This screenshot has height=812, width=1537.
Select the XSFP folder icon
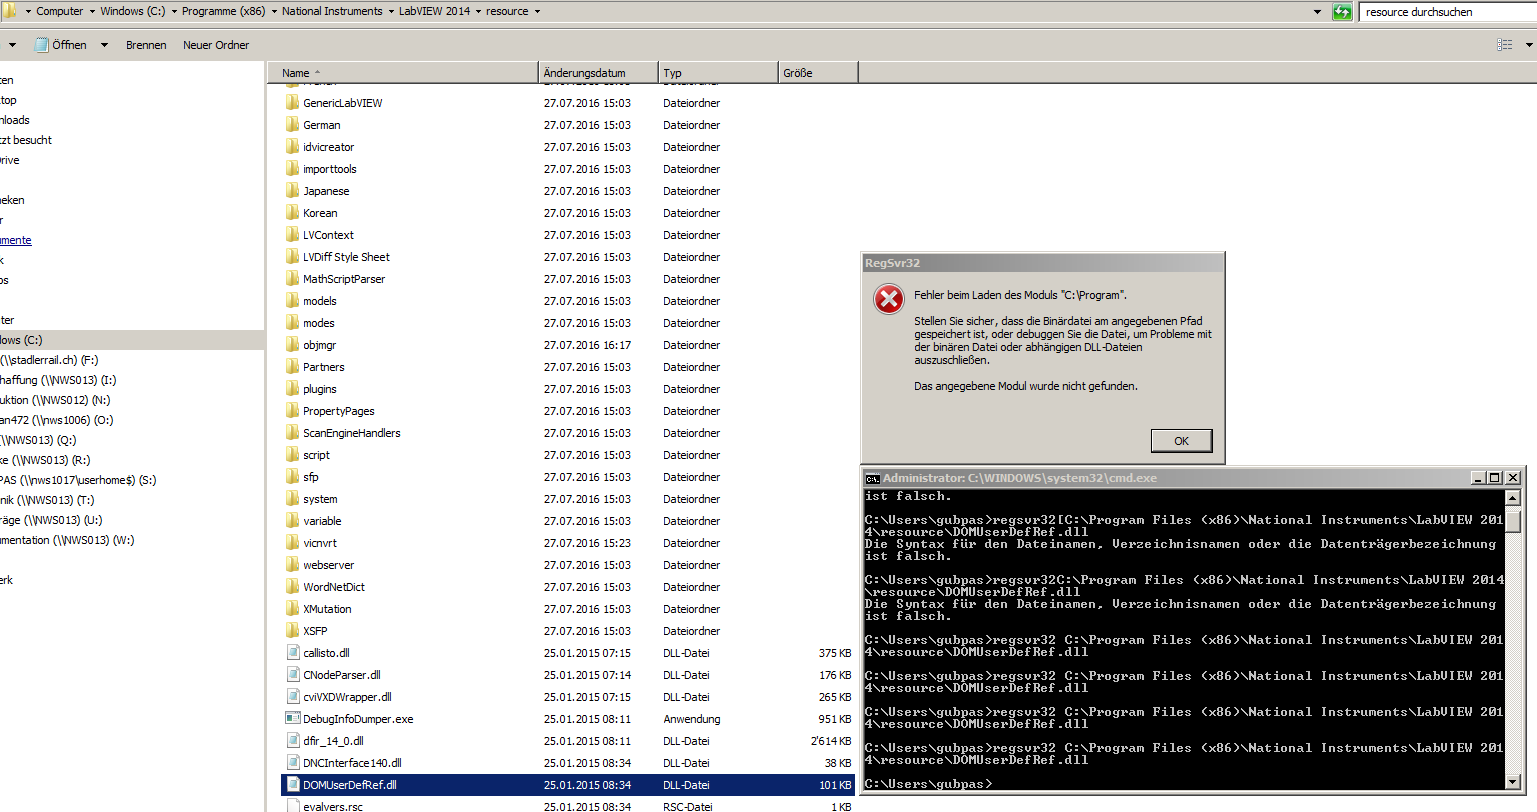pos(292,631)
